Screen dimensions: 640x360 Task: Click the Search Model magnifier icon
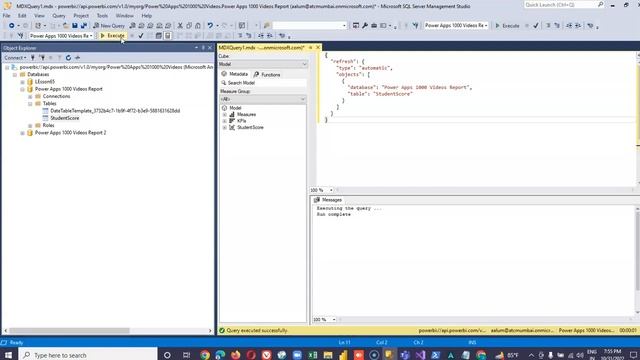coord(224,83)
